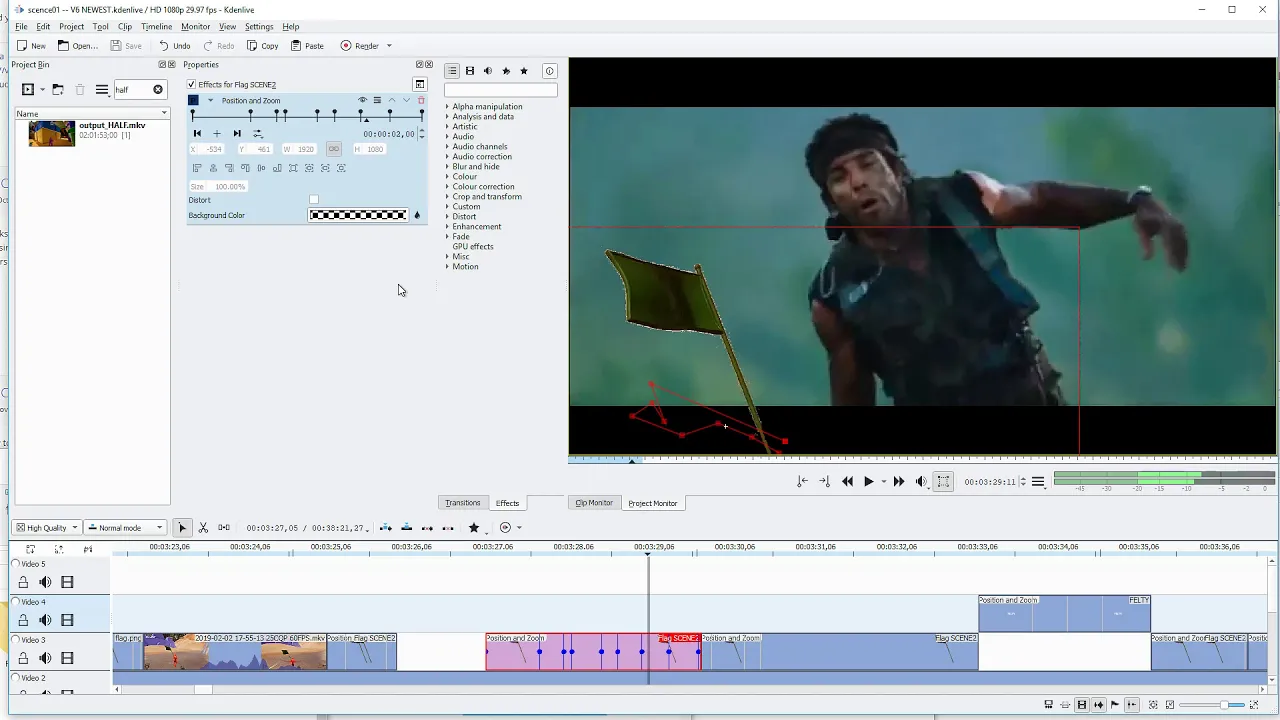The width and height of the screenshot is (1280, 720).
Task: Open the File menu
Action: coord(21,27)
